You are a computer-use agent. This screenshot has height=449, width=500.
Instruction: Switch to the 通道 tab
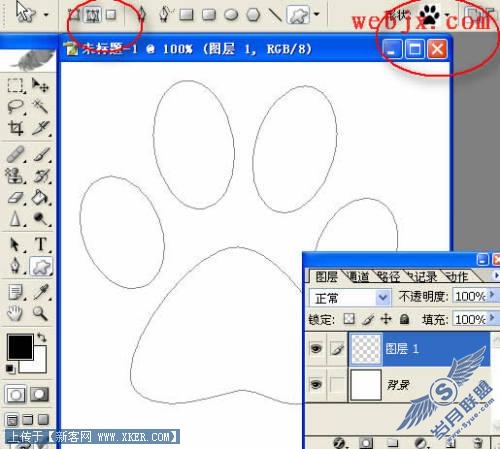click(358, 276)
